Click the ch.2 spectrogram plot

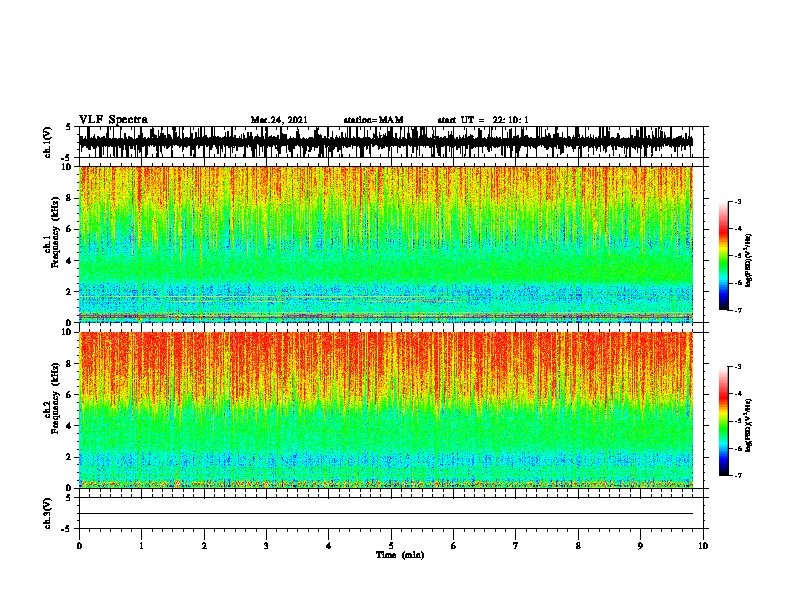(x=386, y=410)
